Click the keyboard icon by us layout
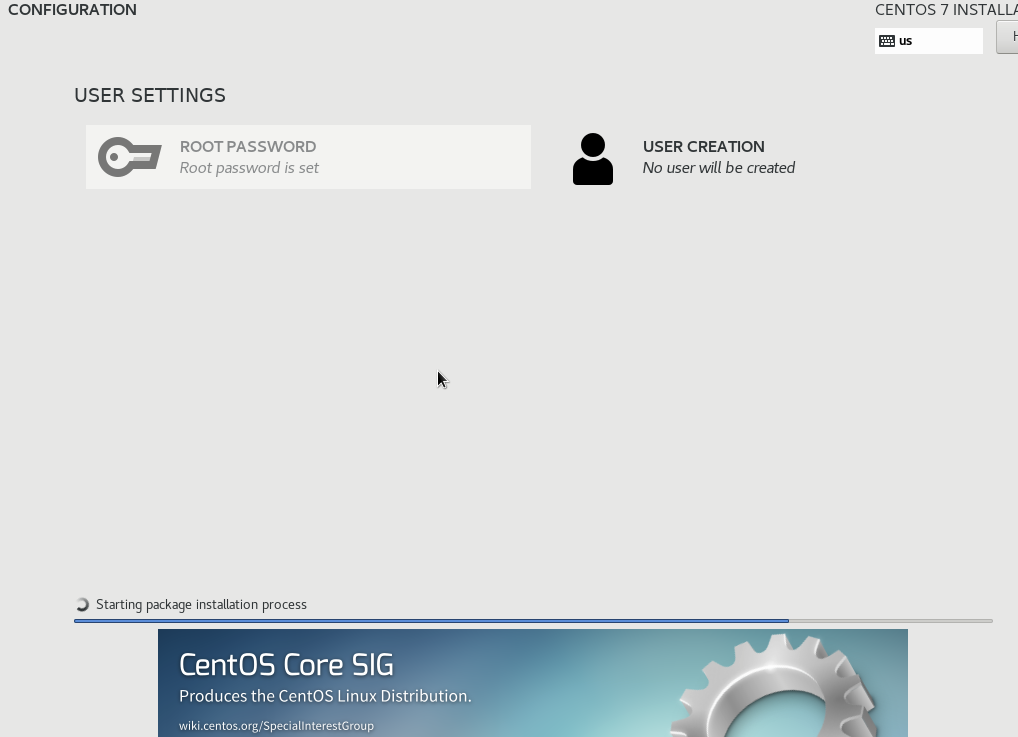This screenshot has height=737, width=1018. (887, 41)
